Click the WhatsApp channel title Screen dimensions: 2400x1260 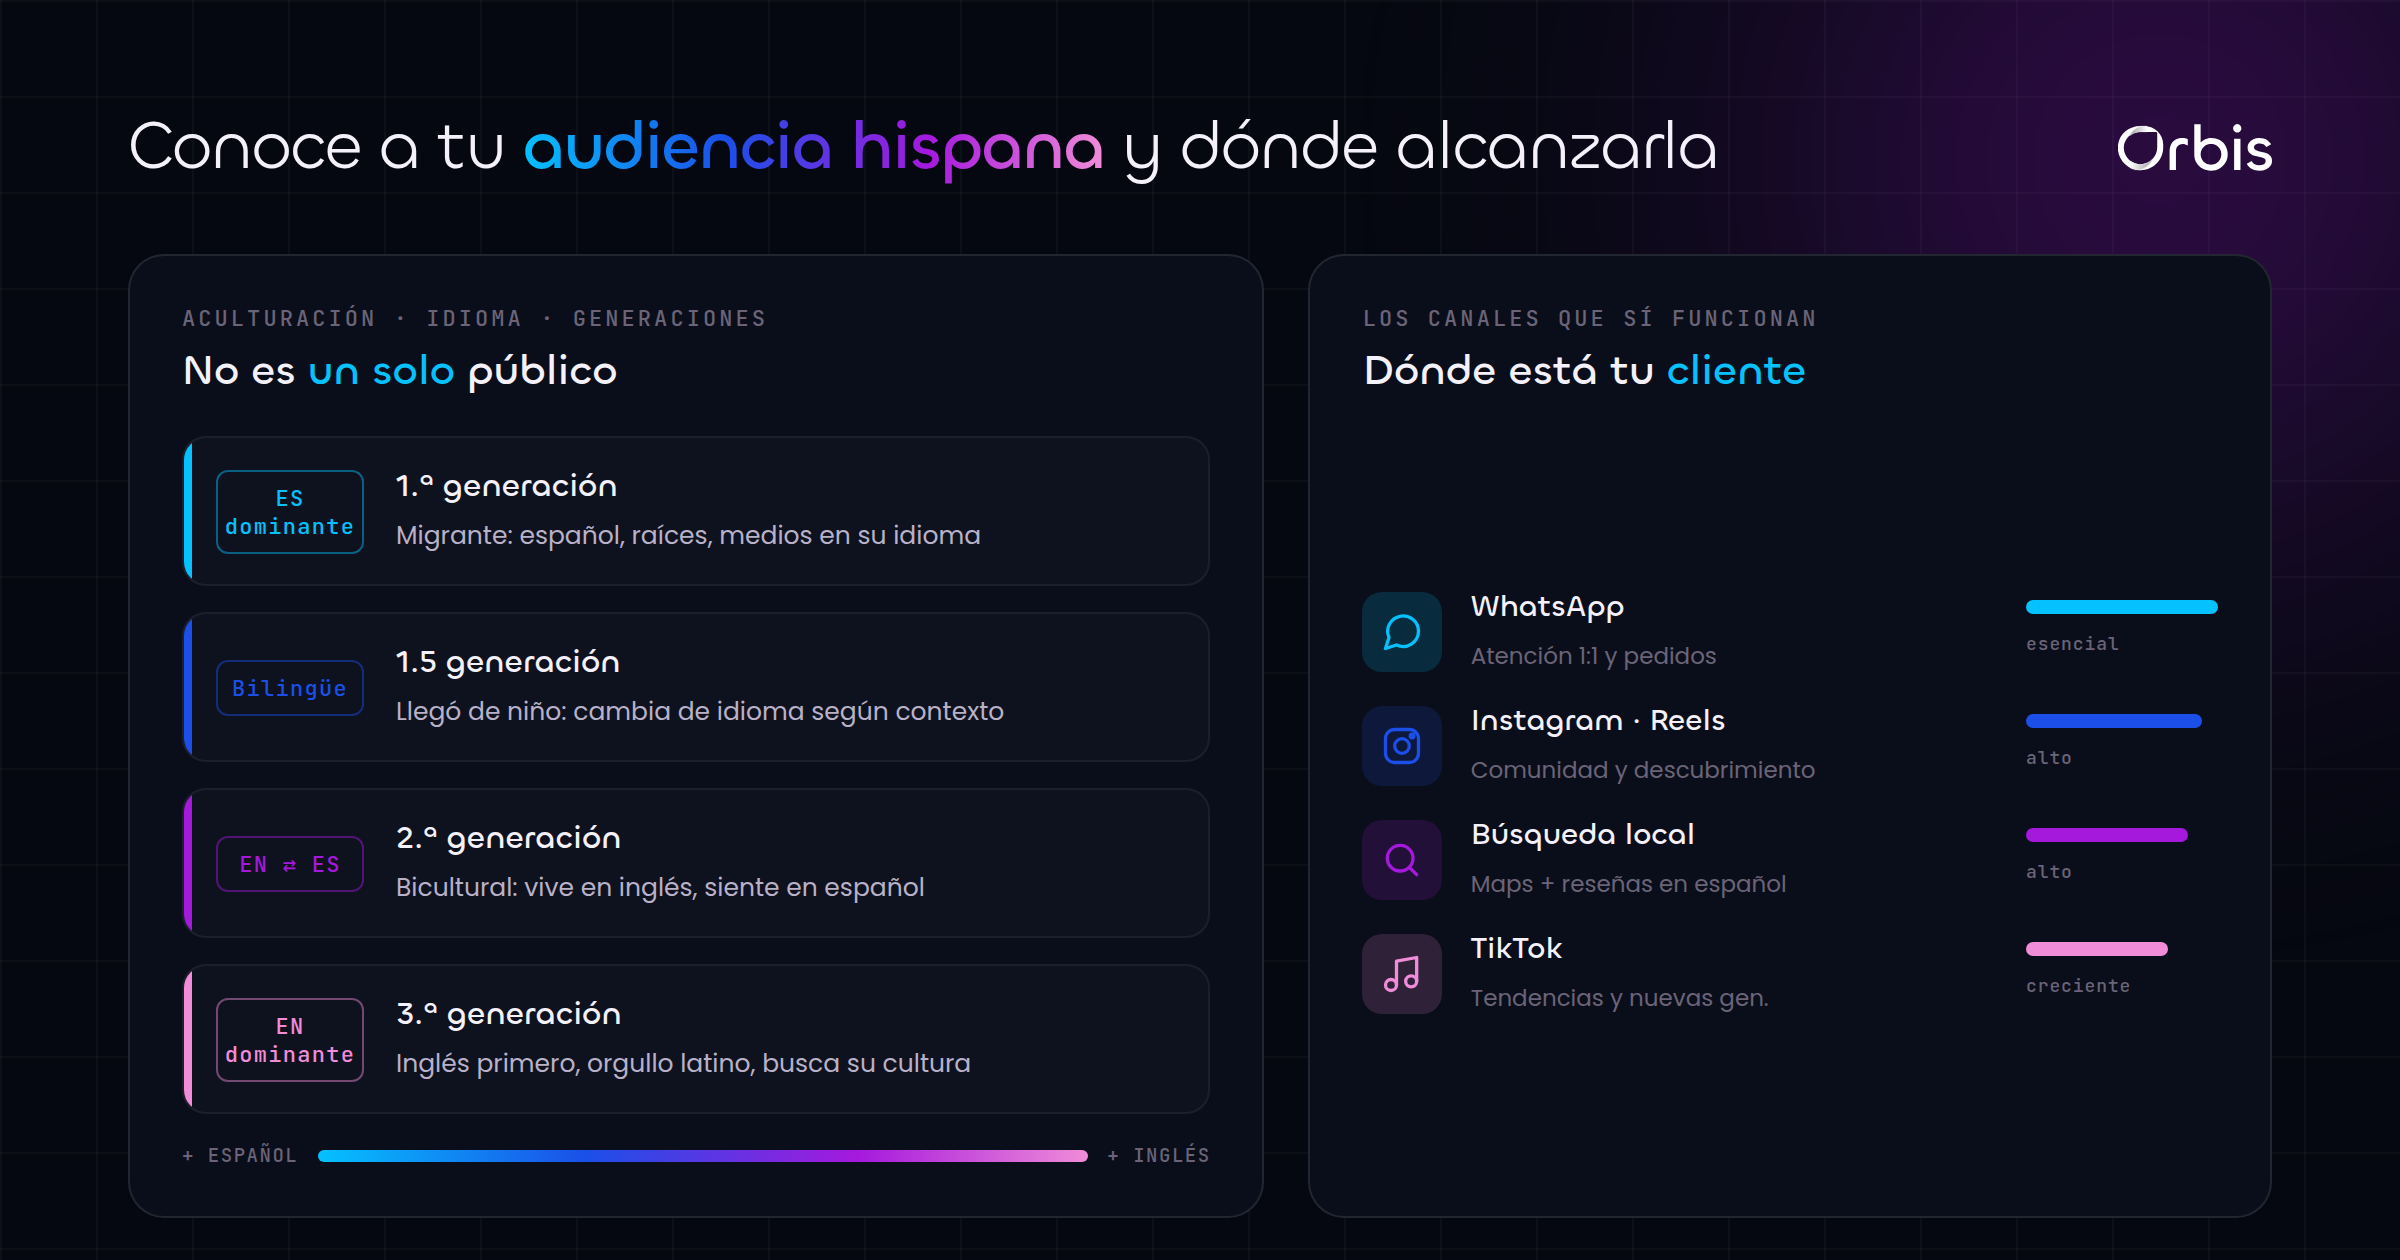(x=1547, y=607)
